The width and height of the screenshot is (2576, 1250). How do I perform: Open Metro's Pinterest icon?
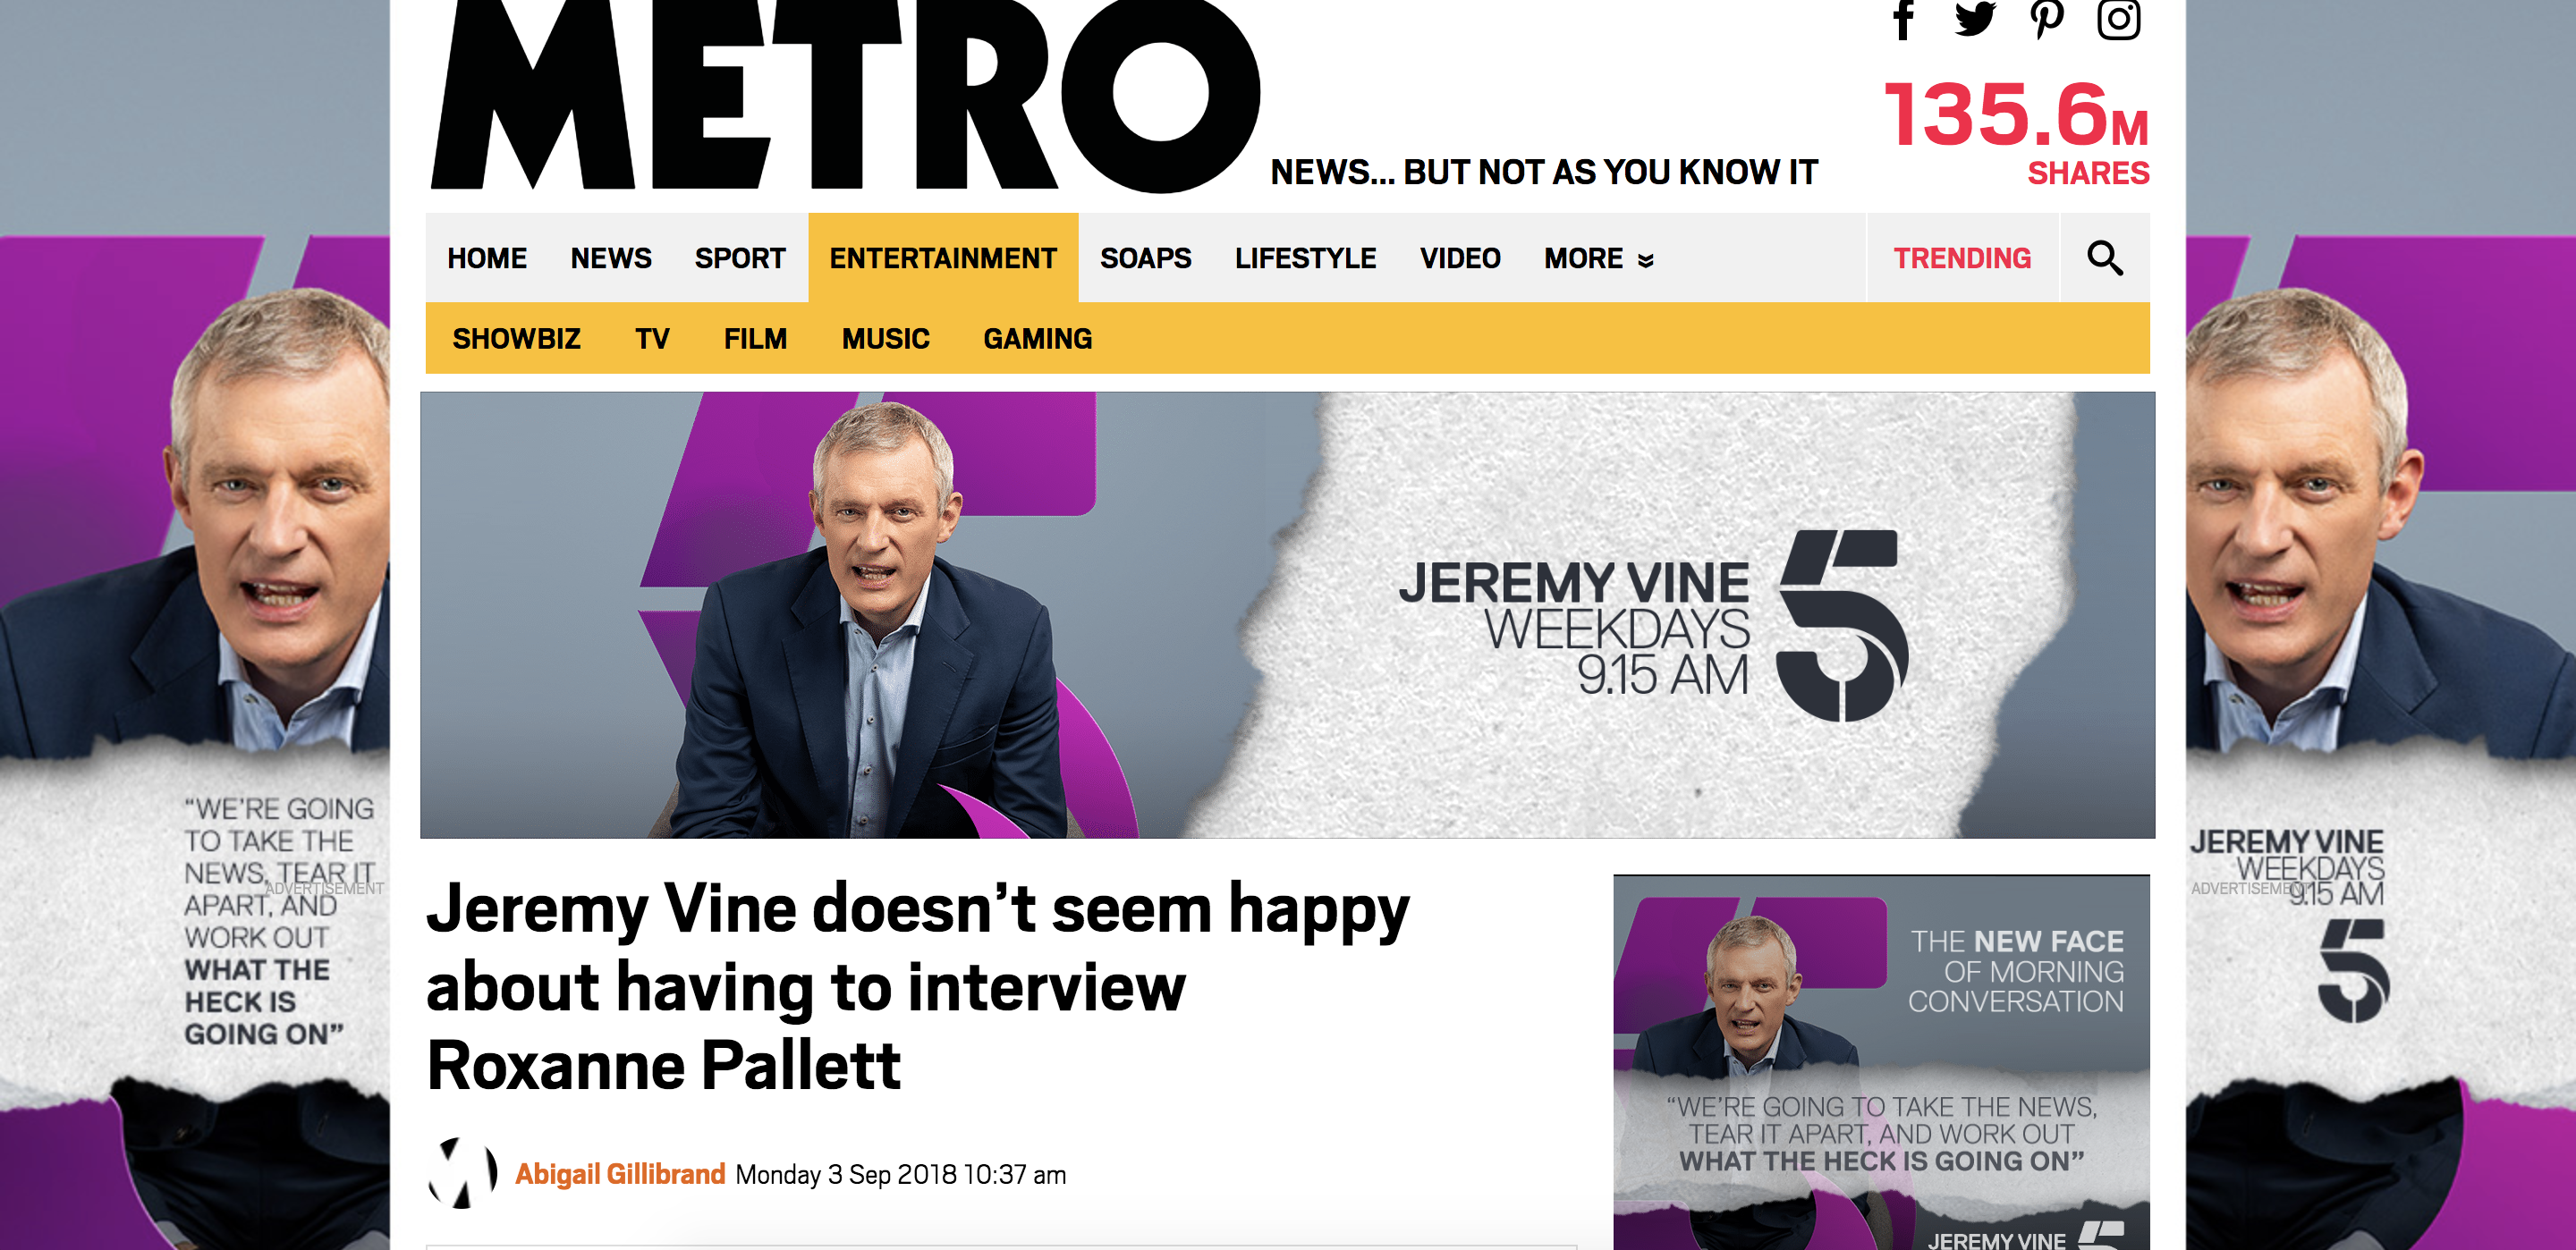point(2047,19)
